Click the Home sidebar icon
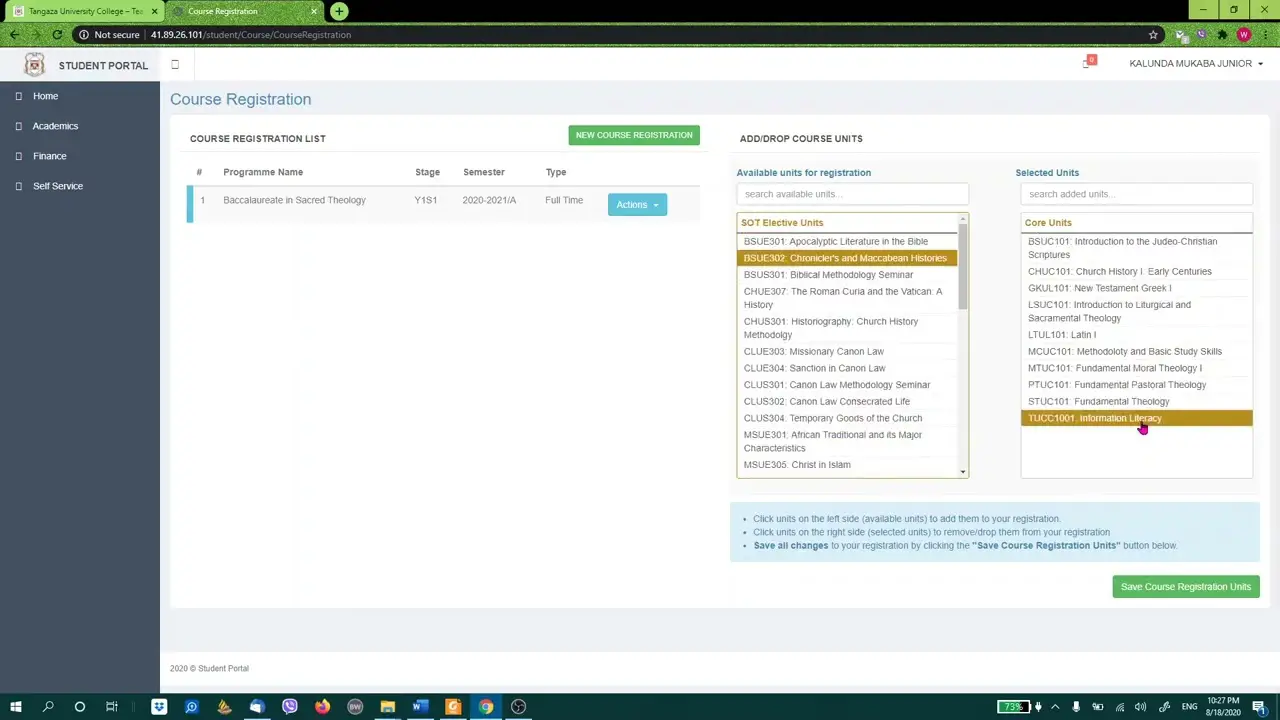This screenshot has height=720, width=1280. [18, 96]
